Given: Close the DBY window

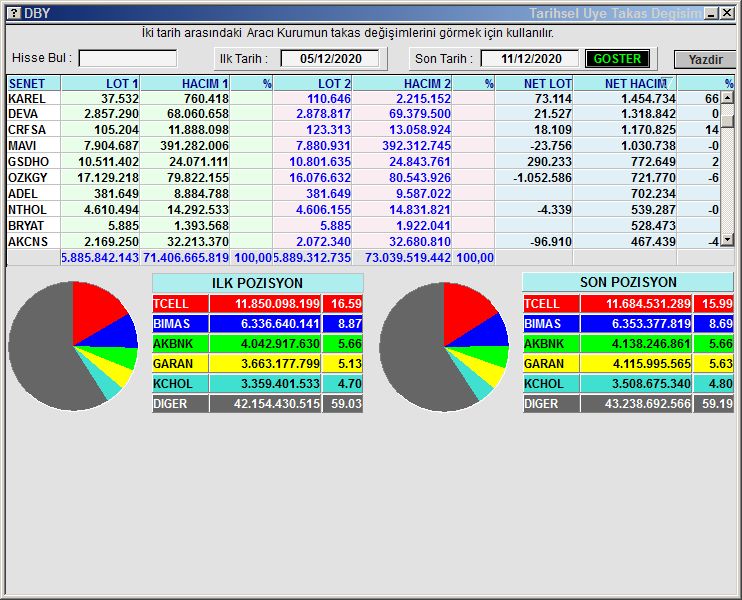Looking at the screenshot, I should 727,13.
